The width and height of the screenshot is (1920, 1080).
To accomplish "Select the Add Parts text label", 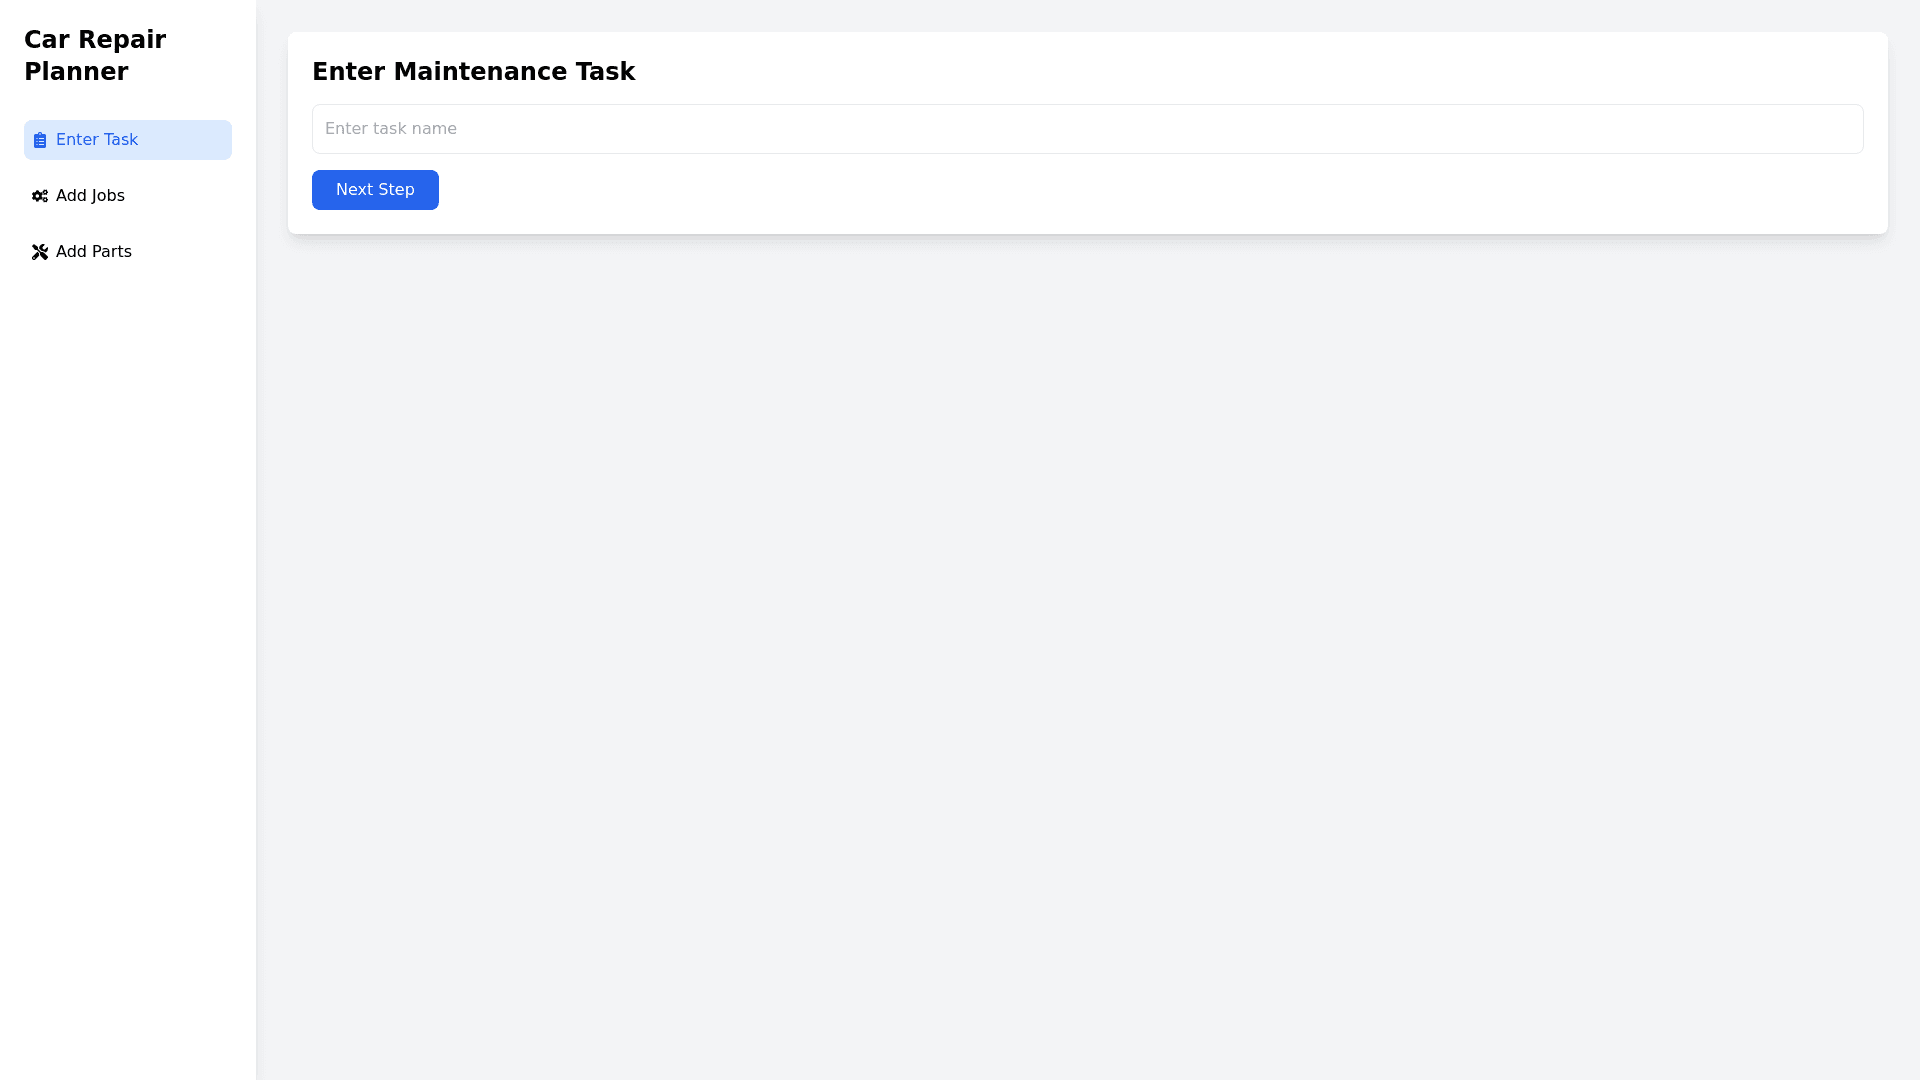I will click(94, 252).
